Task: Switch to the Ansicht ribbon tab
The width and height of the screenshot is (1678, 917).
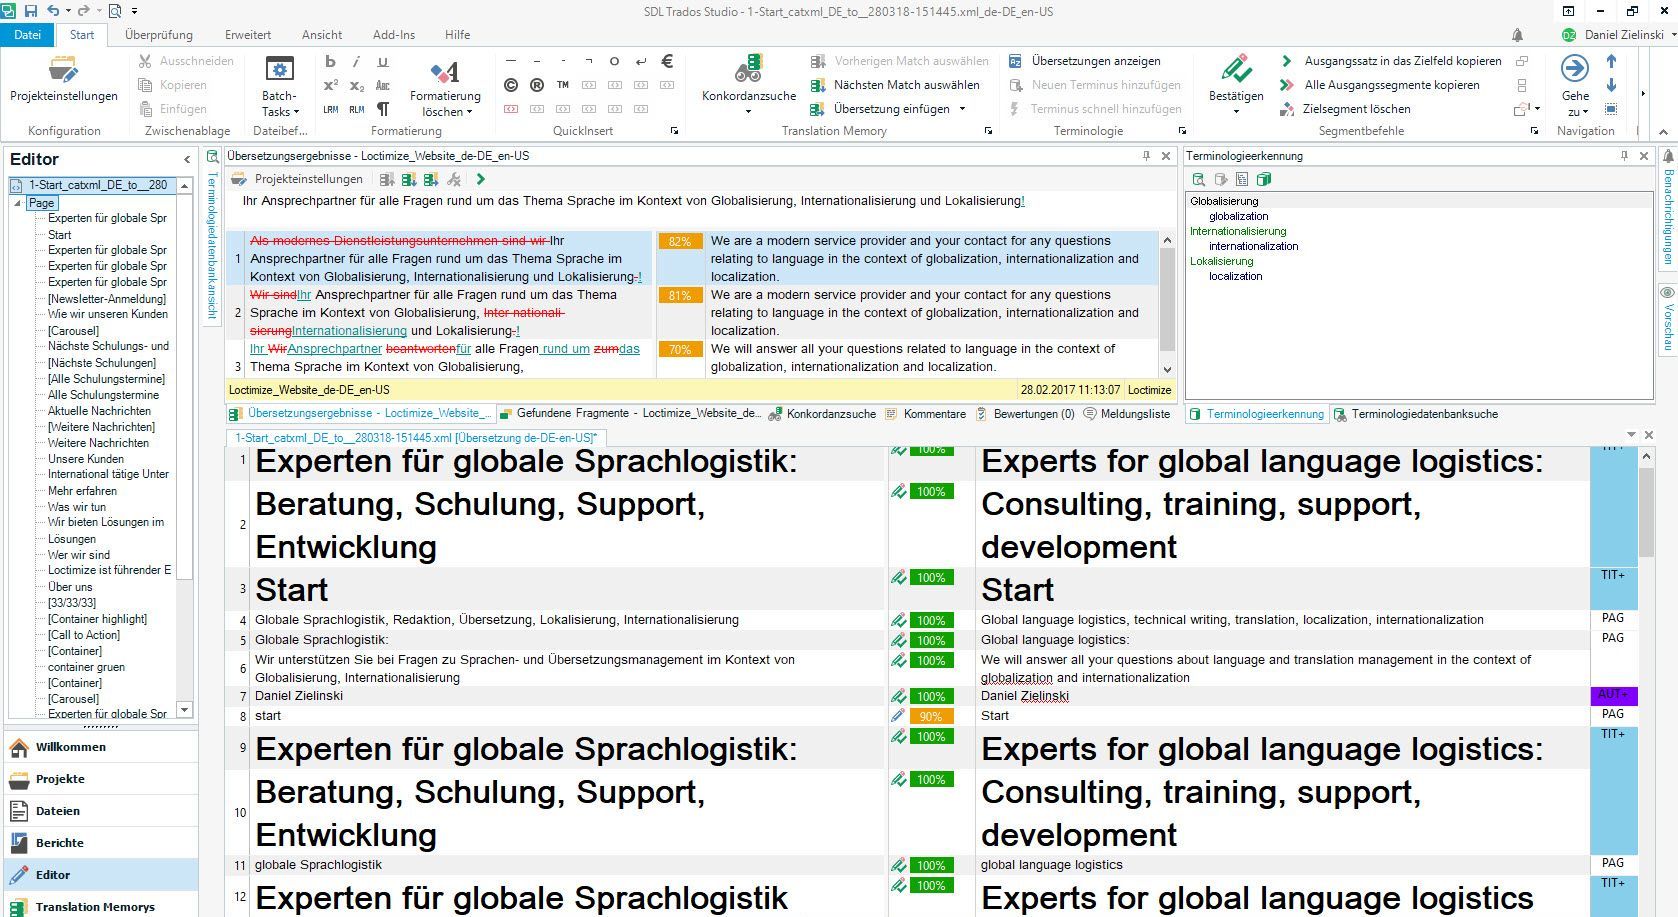Action: tap(322, 35)
